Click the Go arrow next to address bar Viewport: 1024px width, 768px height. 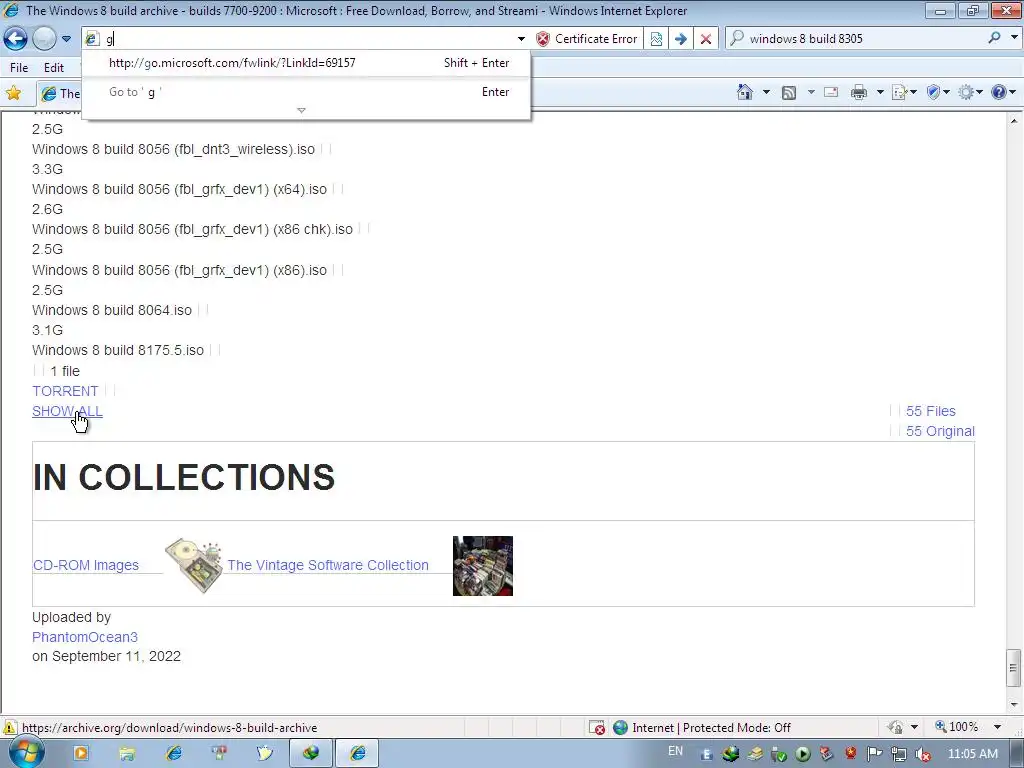680,39
